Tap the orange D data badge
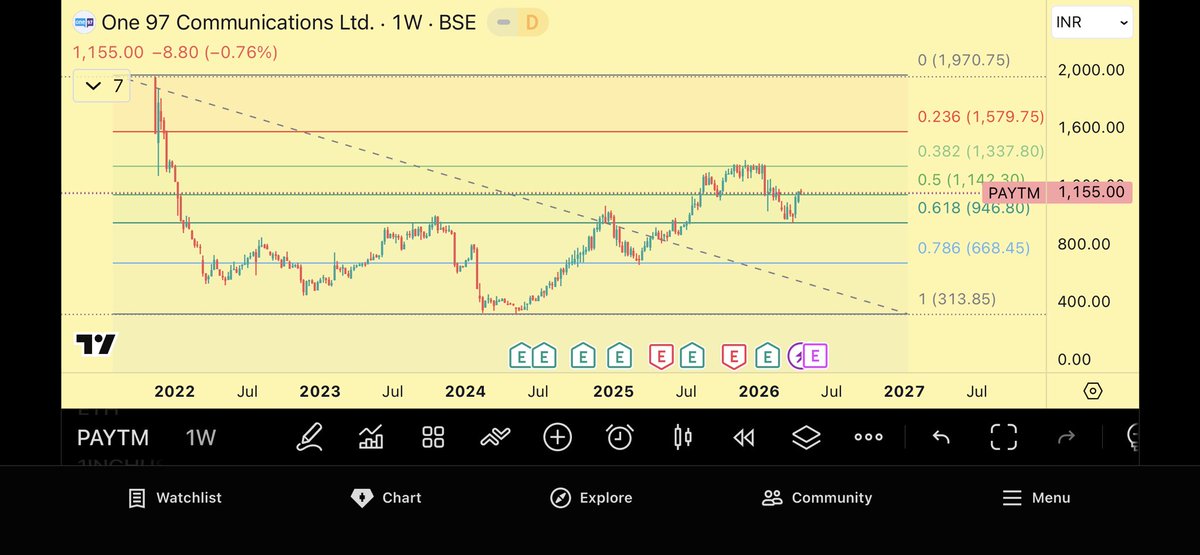Screen dimensions: 1200x555 (x=532, y=21)
